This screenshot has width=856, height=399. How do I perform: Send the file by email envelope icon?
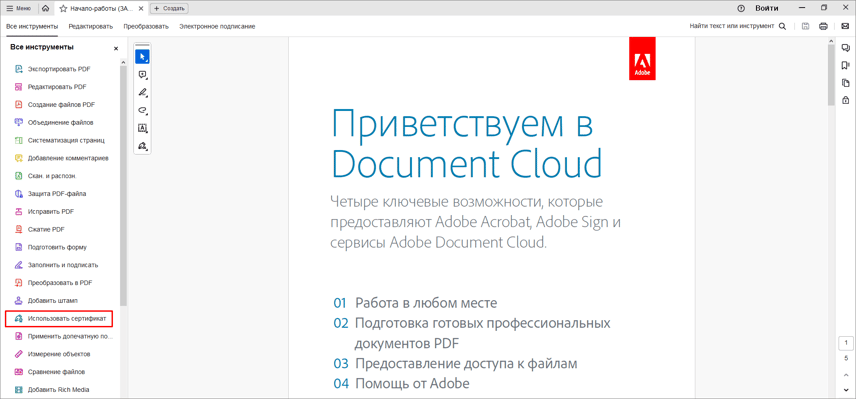[x=845, y=26]
